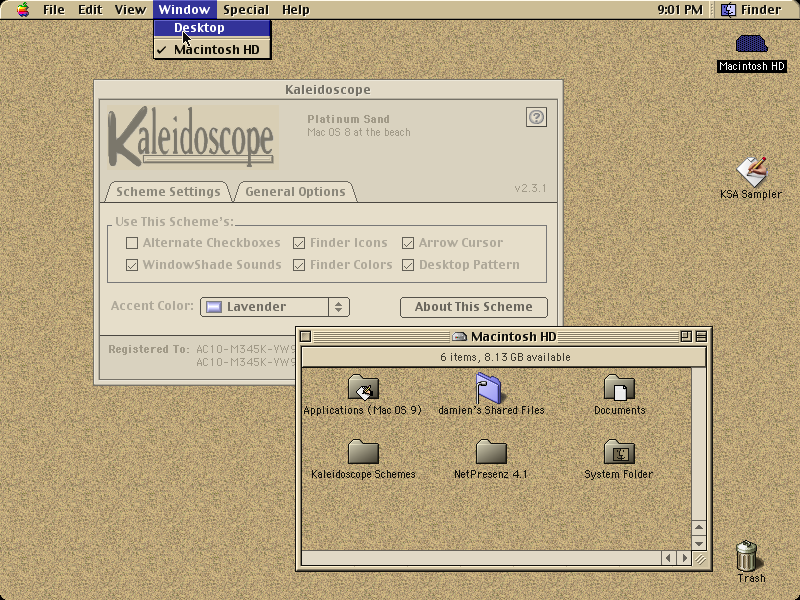
Task: Click the 'Registered To:' label
Action: [148, 349]
